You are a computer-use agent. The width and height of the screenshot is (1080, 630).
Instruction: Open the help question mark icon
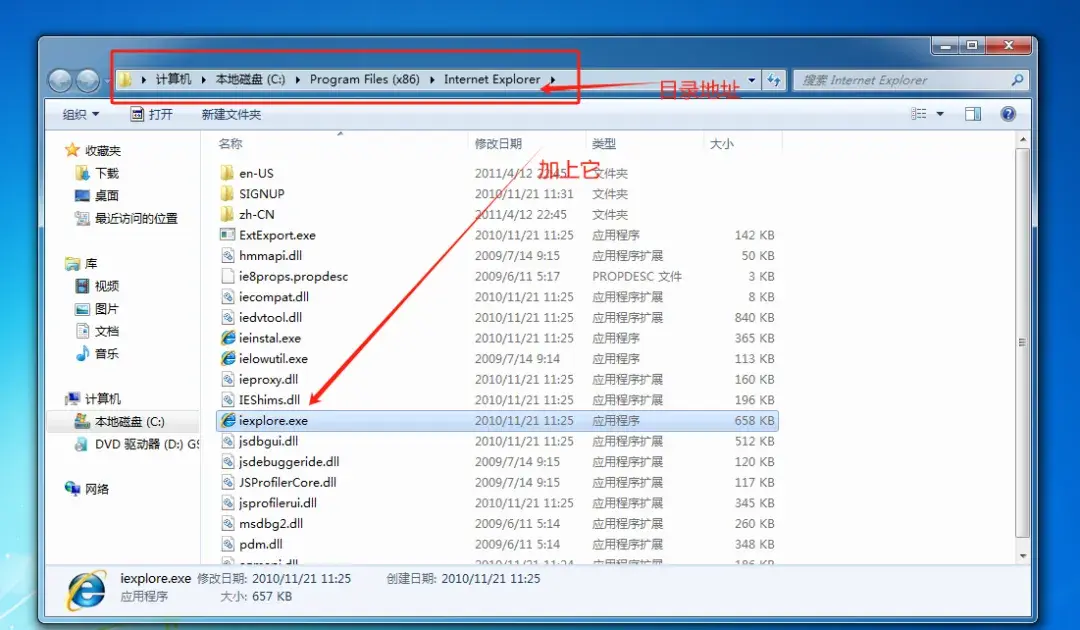click(1008, 115)
